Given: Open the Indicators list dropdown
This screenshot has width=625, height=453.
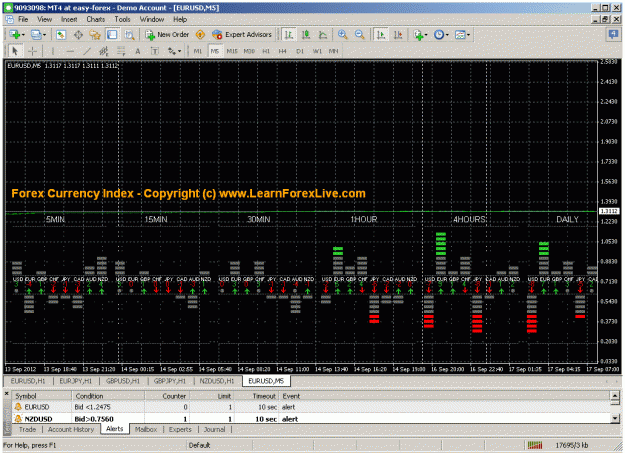Looking at the screenshot, I should pos(421,35).
